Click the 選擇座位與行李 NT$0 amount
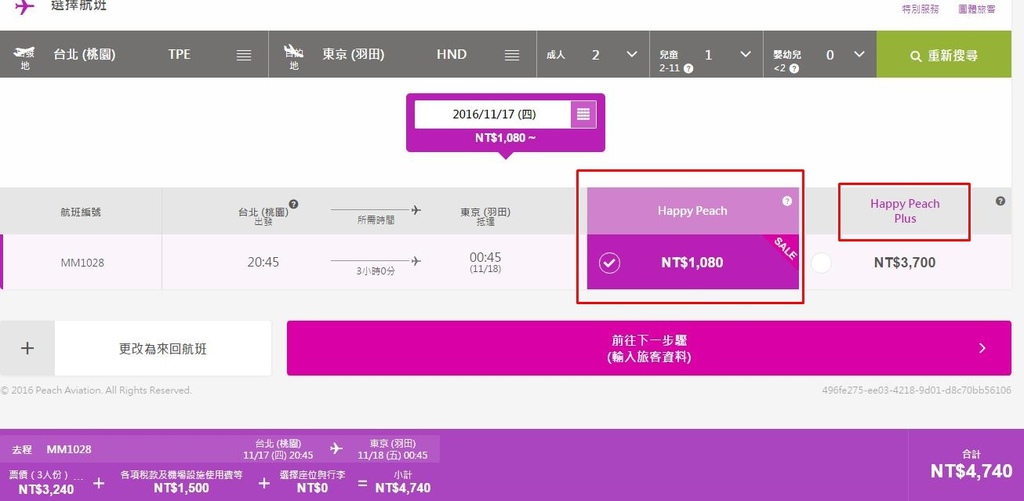Viewport: 1024px width, 501px height. (x=312, y=487)
